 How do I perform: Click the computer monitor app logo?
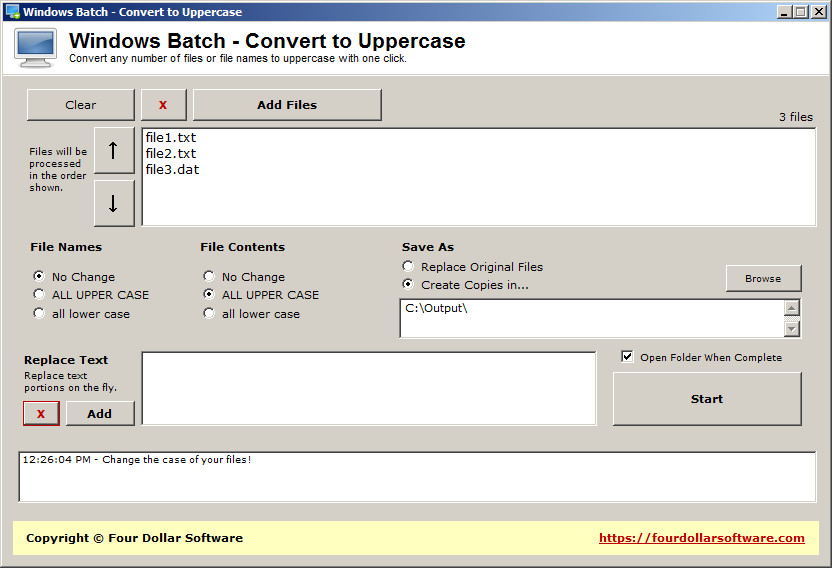coord(36,48)
